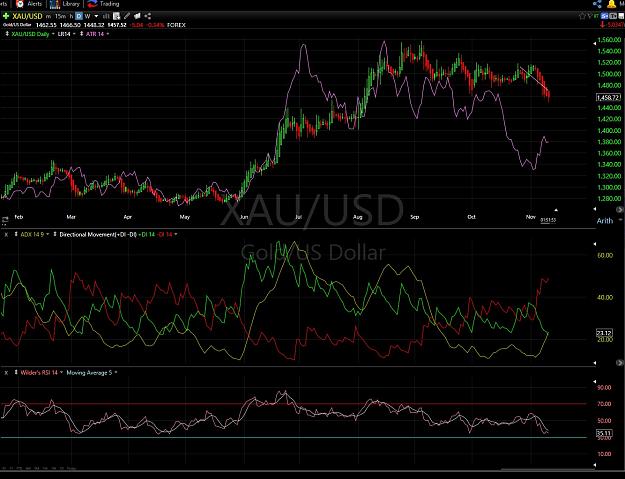Viewport: 625px width, 479px height.
Task: Click the Jul label on time axis
Action: (x=298, y=217)
